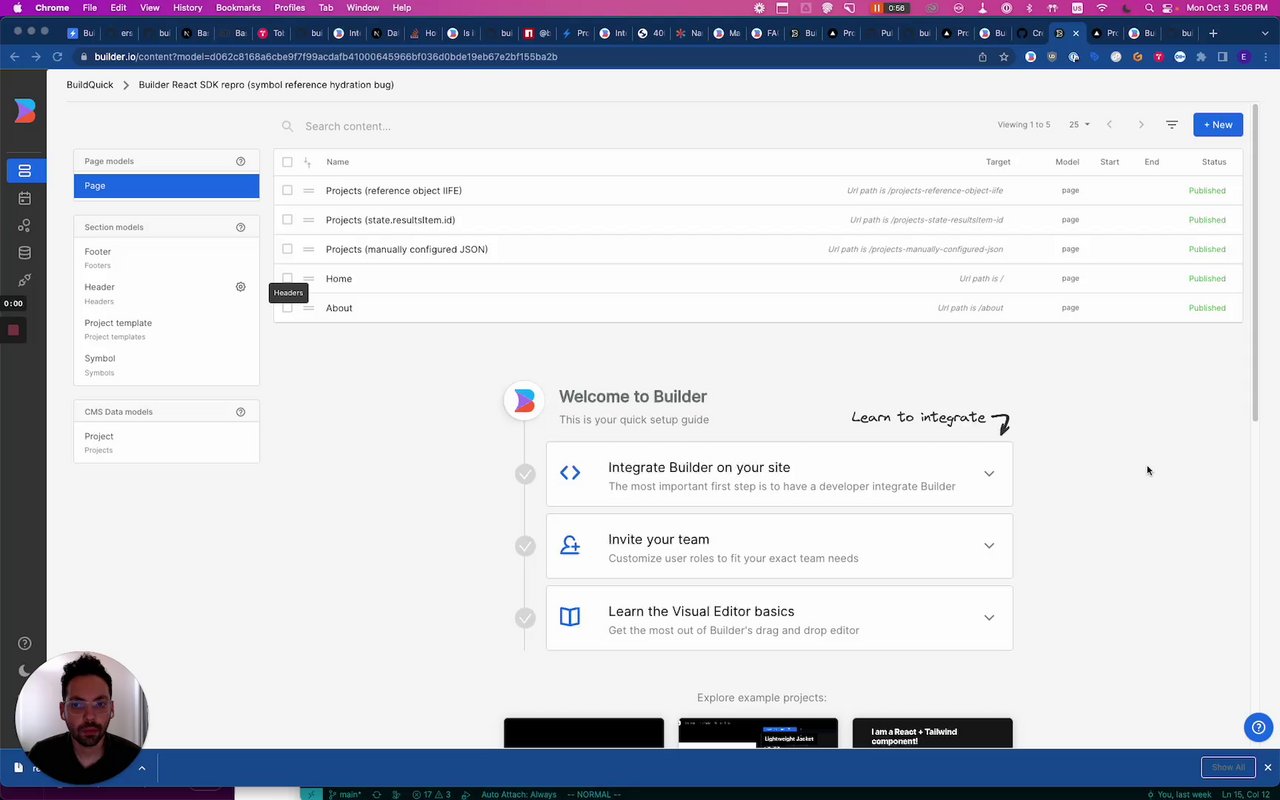Viewport: 1280px width, 800px height.
Task: Check the About row checkbox
Action: [x=287, y=308]
